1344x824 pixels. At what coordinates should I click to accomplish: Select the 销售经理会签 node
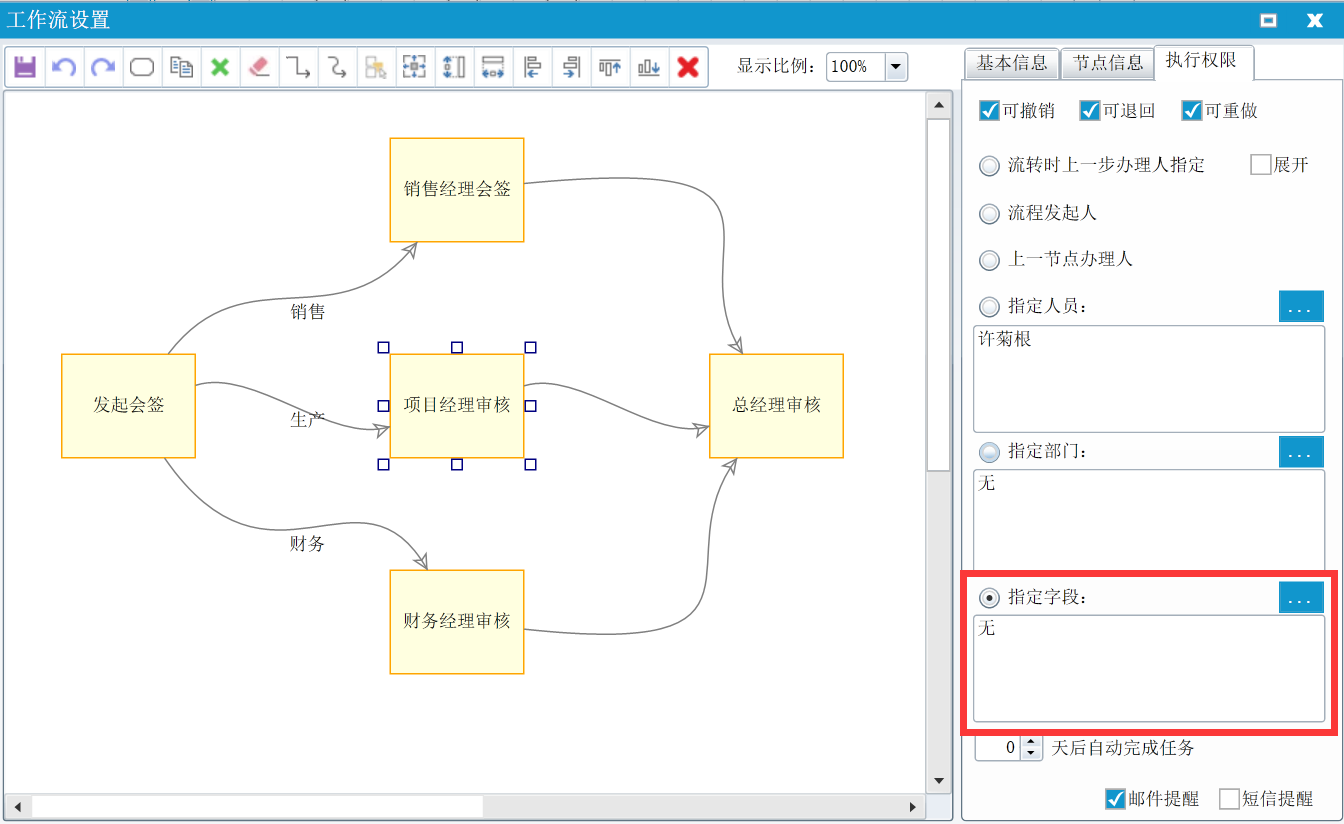(457, 190)
